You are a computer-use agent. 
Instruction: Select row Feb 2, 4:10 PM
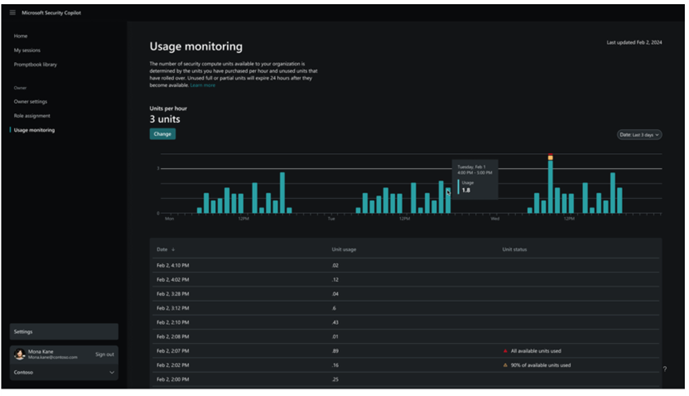click(406, 265)
